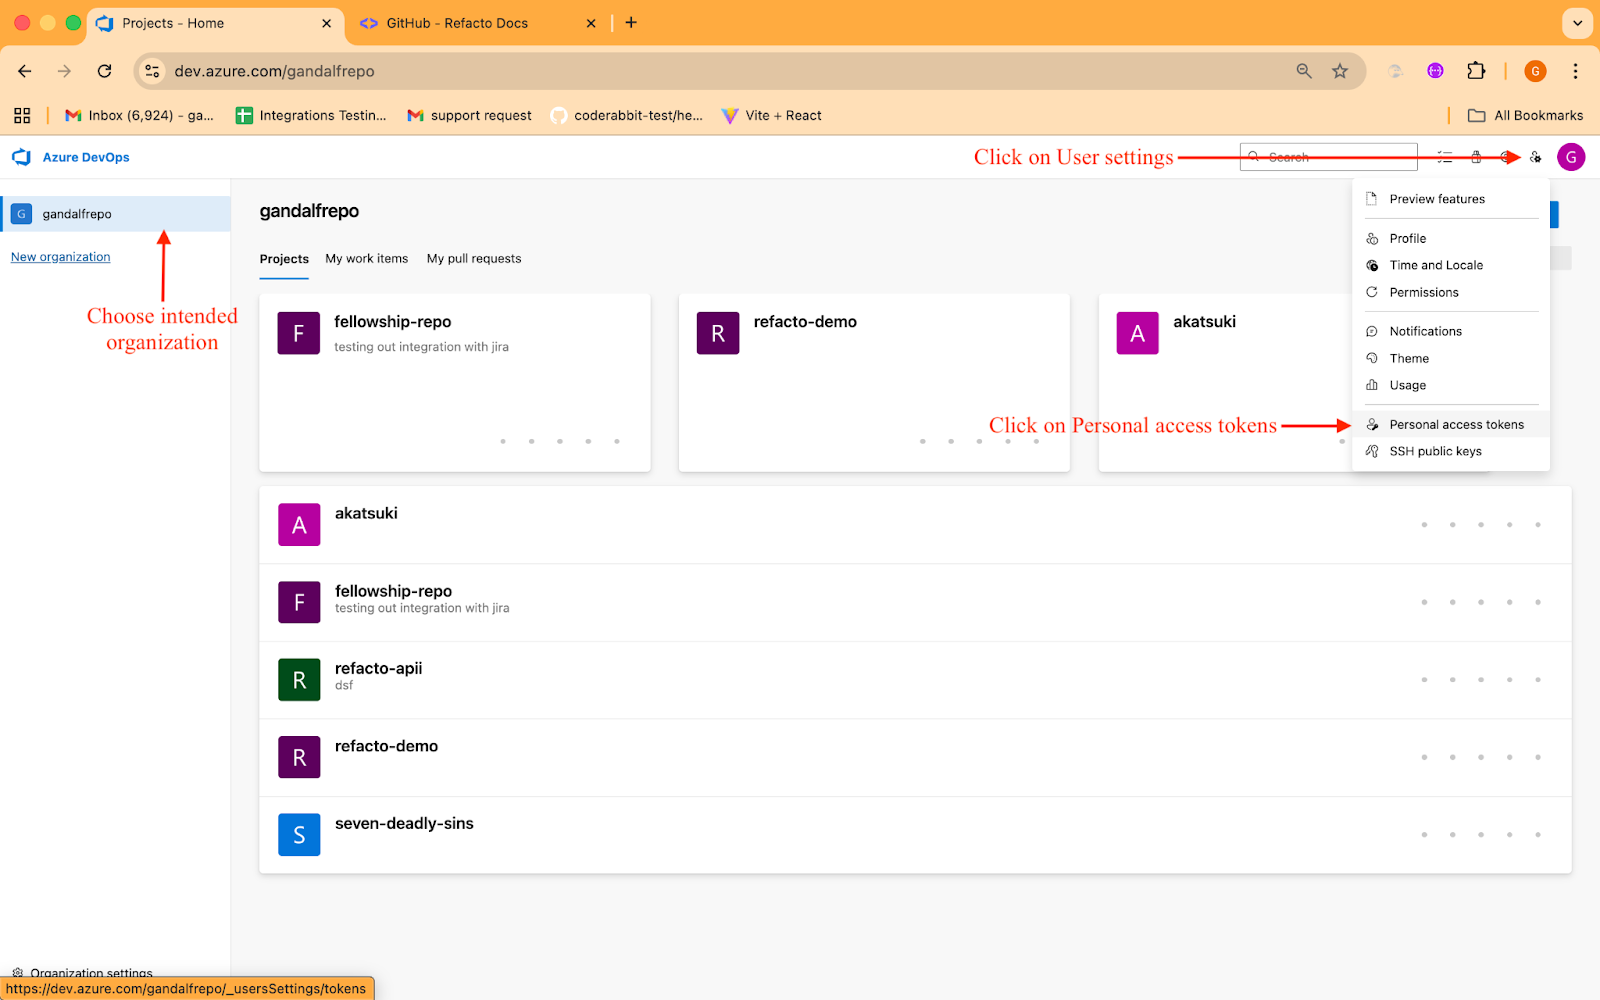Image resolution: width=1600 pixels, height=1000 pixels.
Task: Open the User settings icon in Azure header
Action: pos(1536,157)
